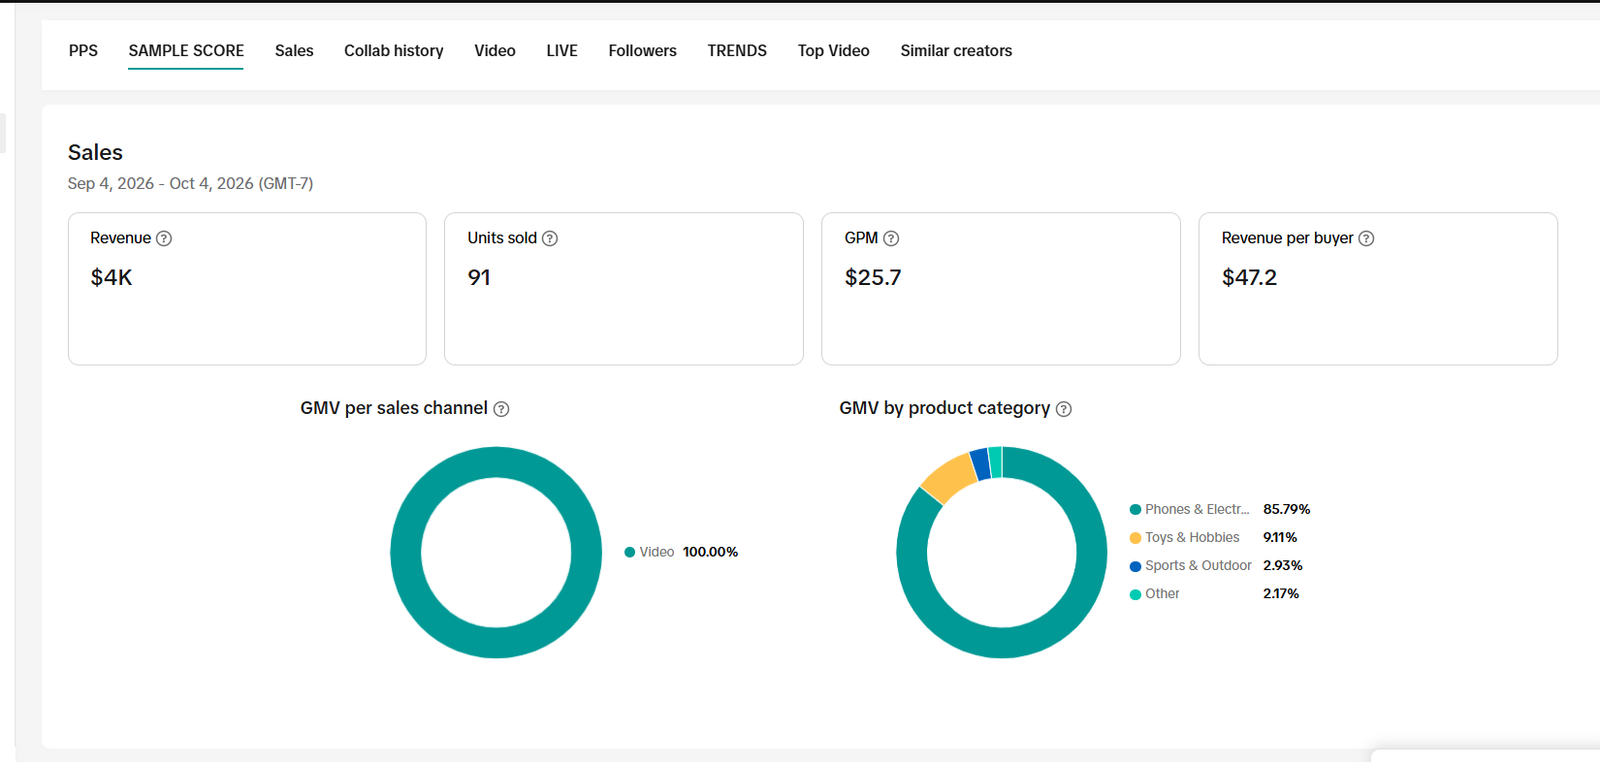Click the $4K revenue value
Image resolution: width=1600 pixels, height=762 pixels.
[111, 278]
